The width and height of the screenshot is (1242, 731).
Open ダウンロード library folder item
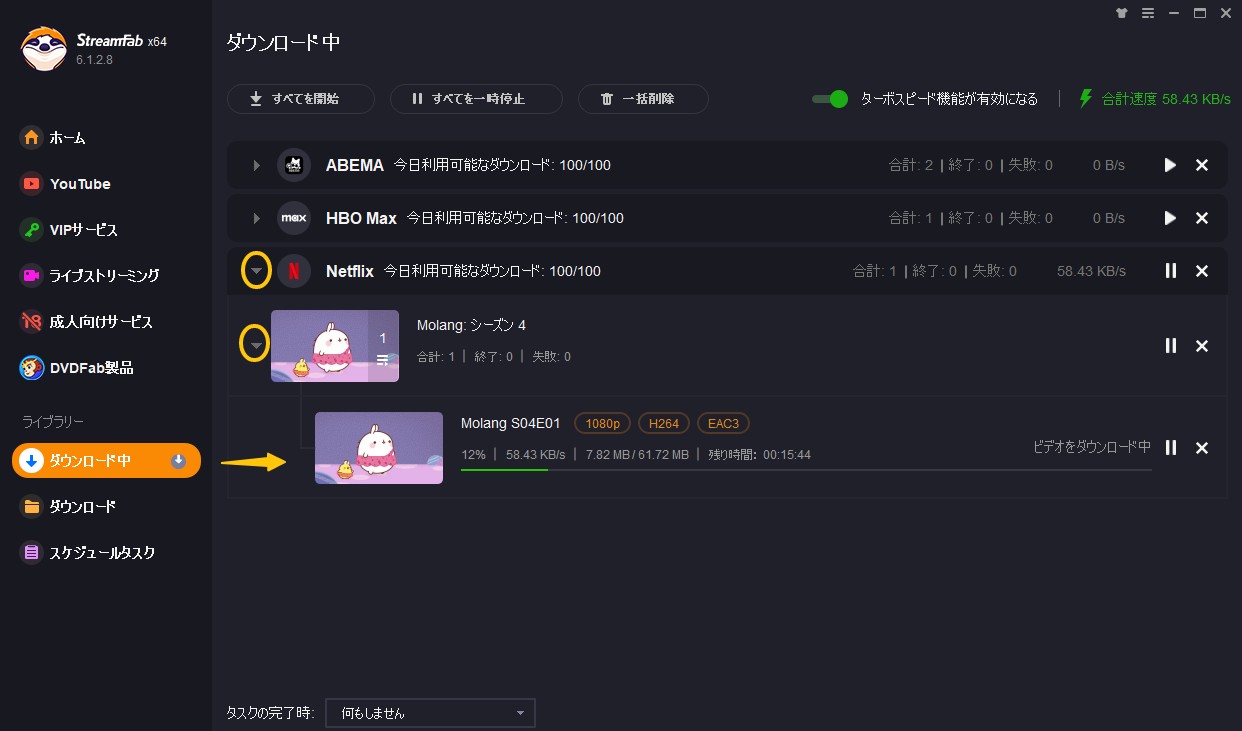(x=69, y=506)
